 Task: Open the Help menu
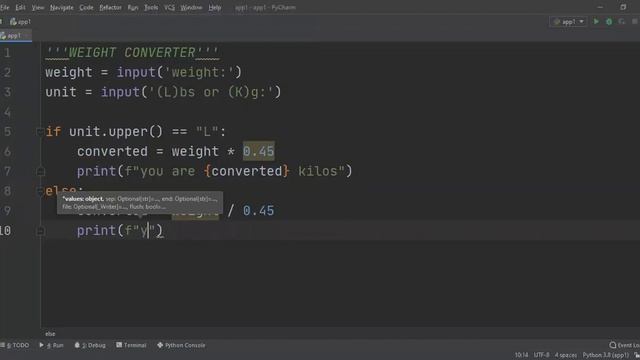point(215,7)
